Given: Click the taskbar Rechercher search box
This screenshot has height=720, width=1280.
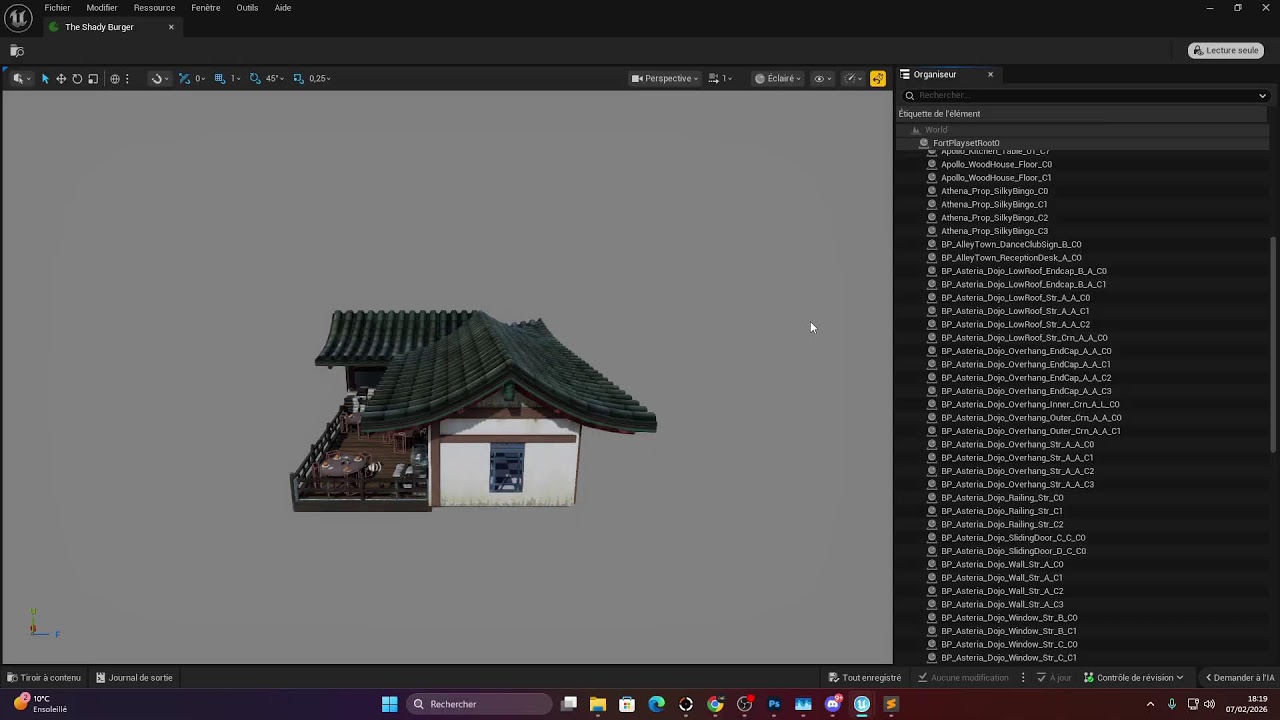Looking at the screenshot, I should 480,704.
